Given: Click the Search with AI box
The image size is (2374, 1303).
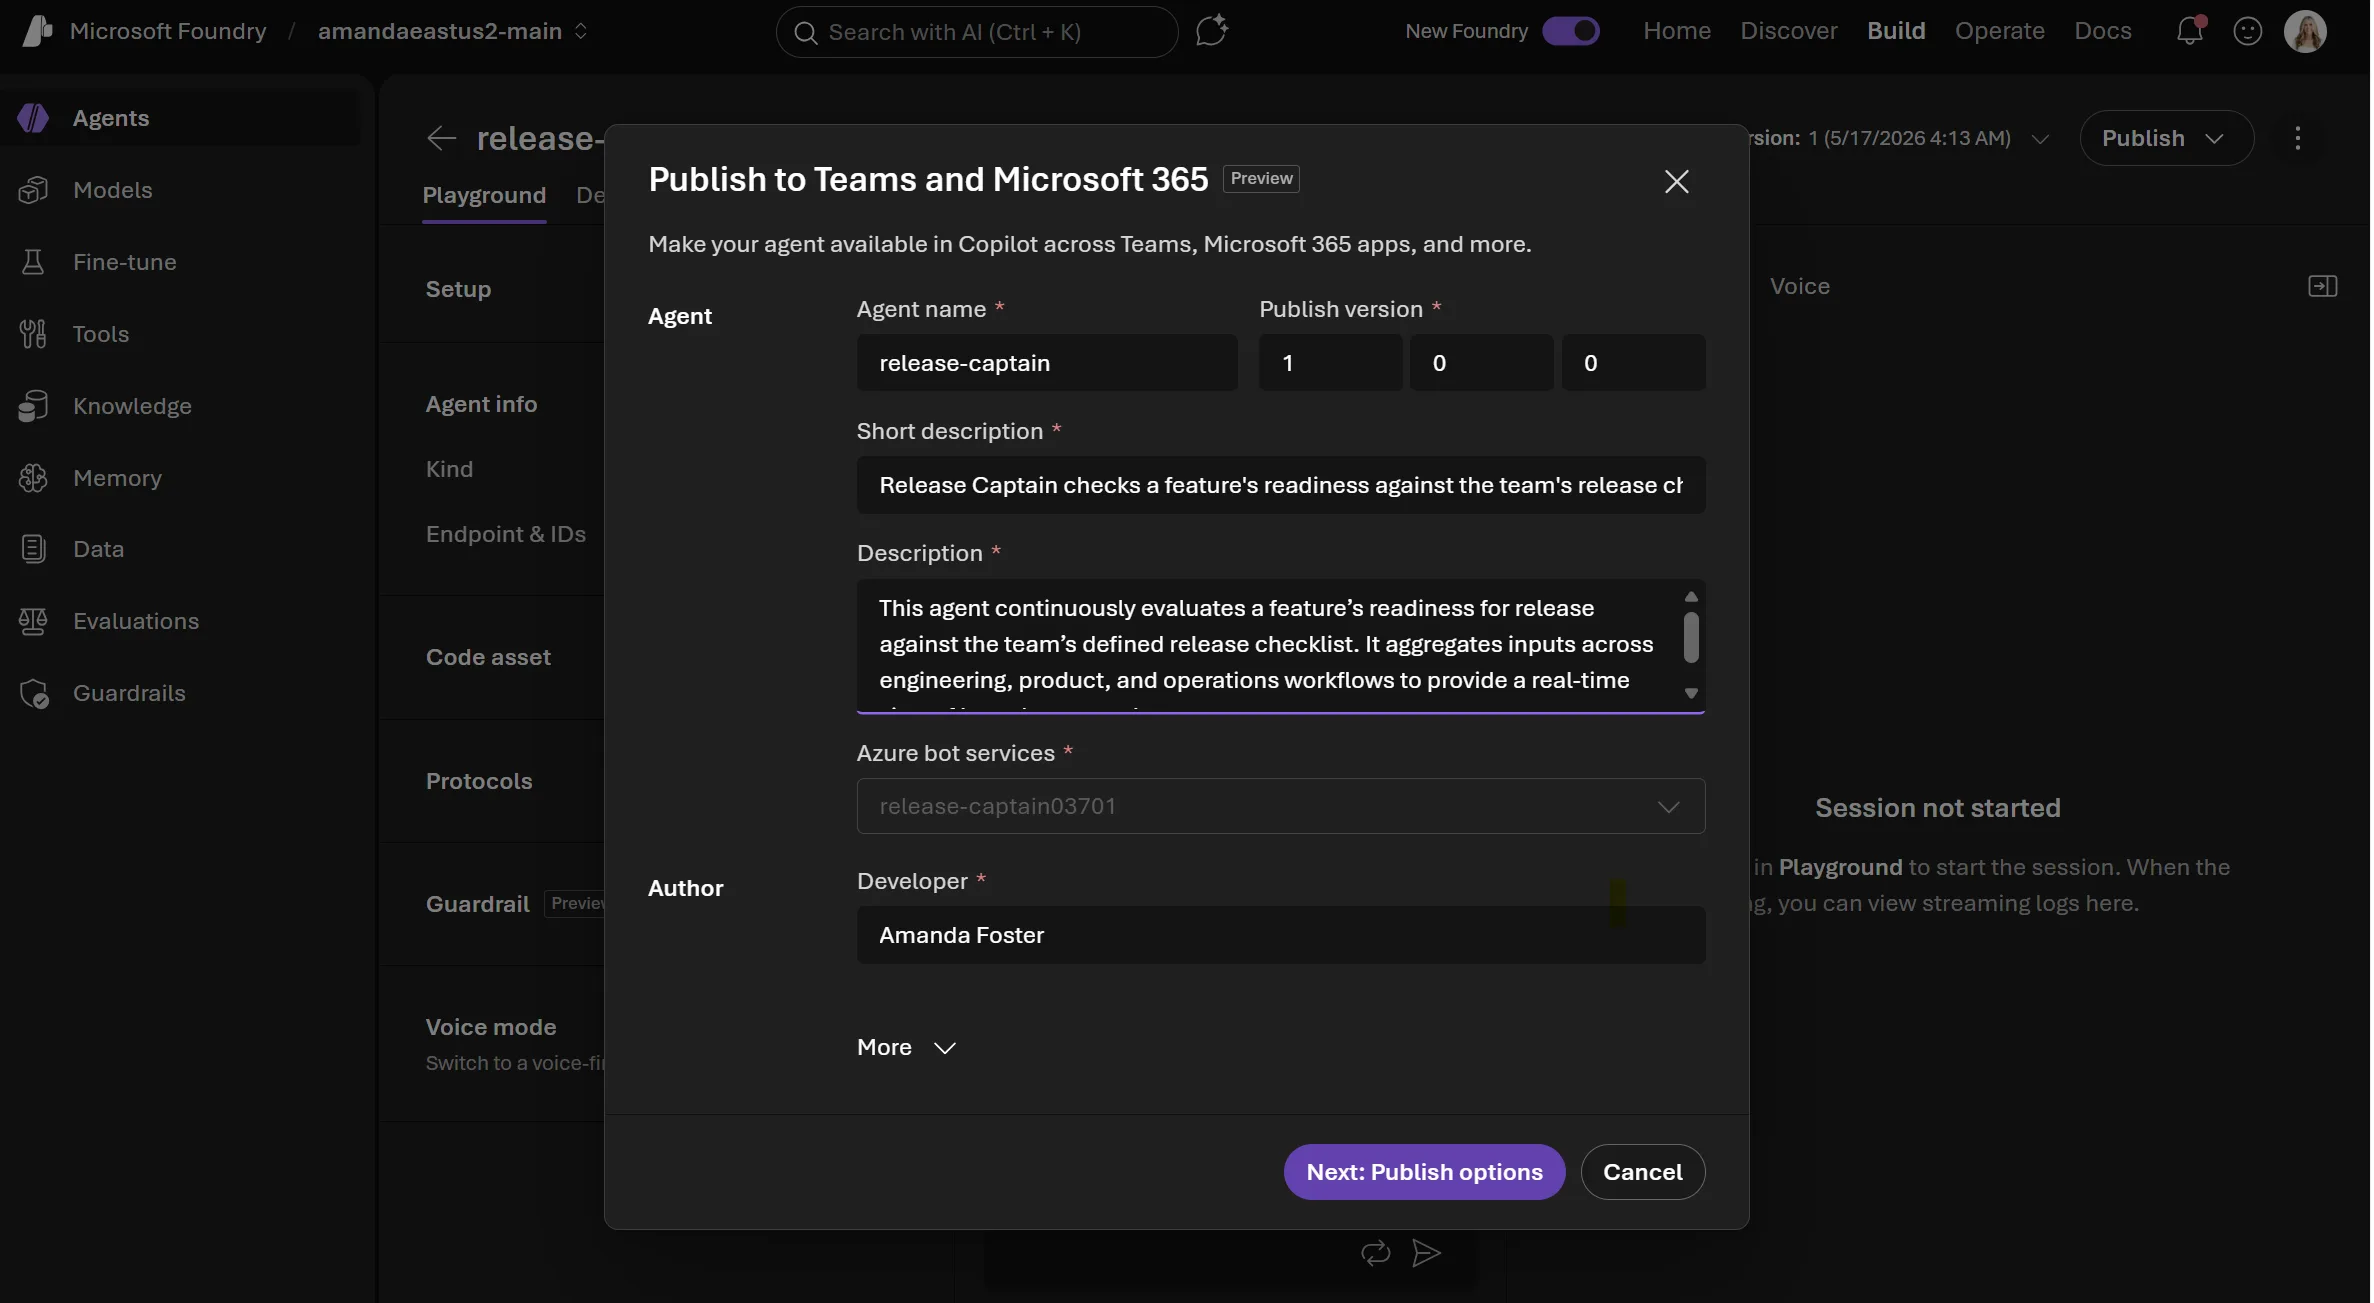Looking at the screenshot, I should [x=977, y=32].
